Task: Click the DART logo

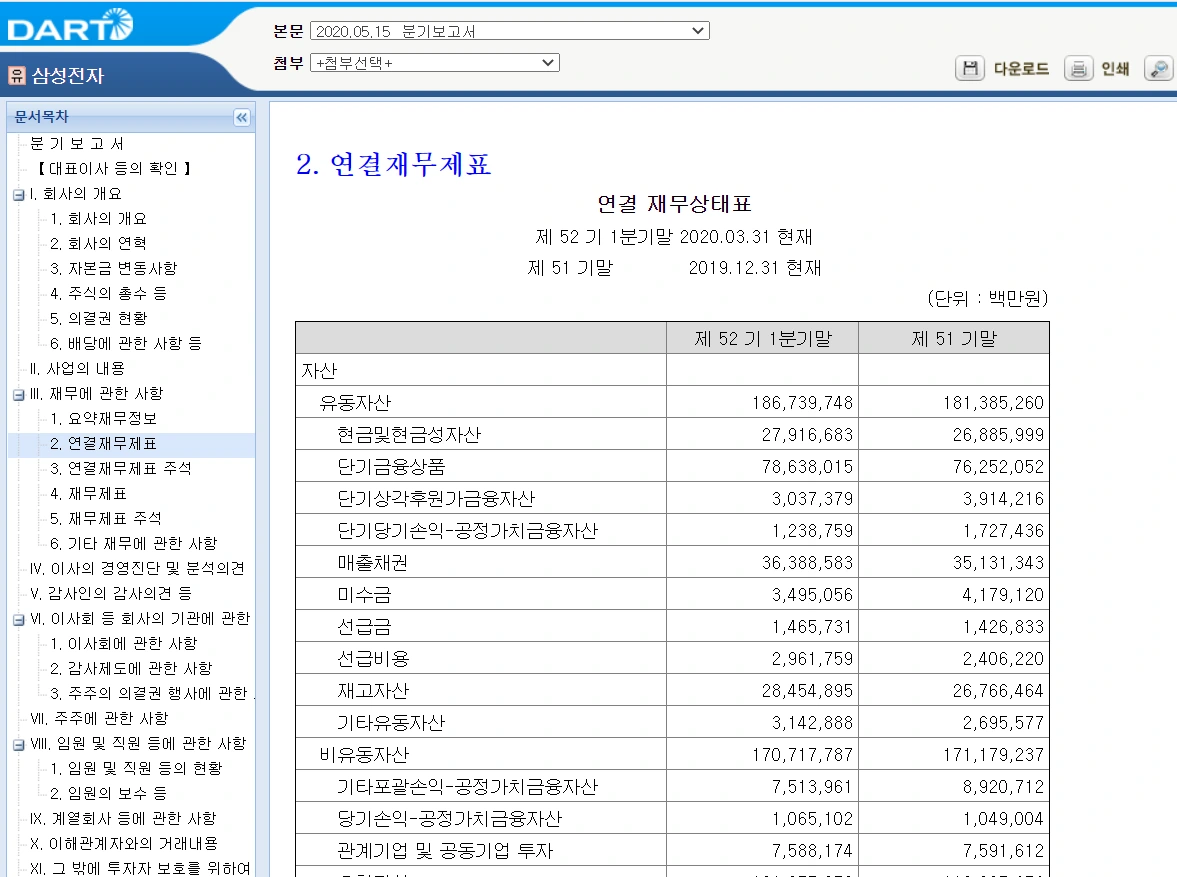Action: coord(70,26)
